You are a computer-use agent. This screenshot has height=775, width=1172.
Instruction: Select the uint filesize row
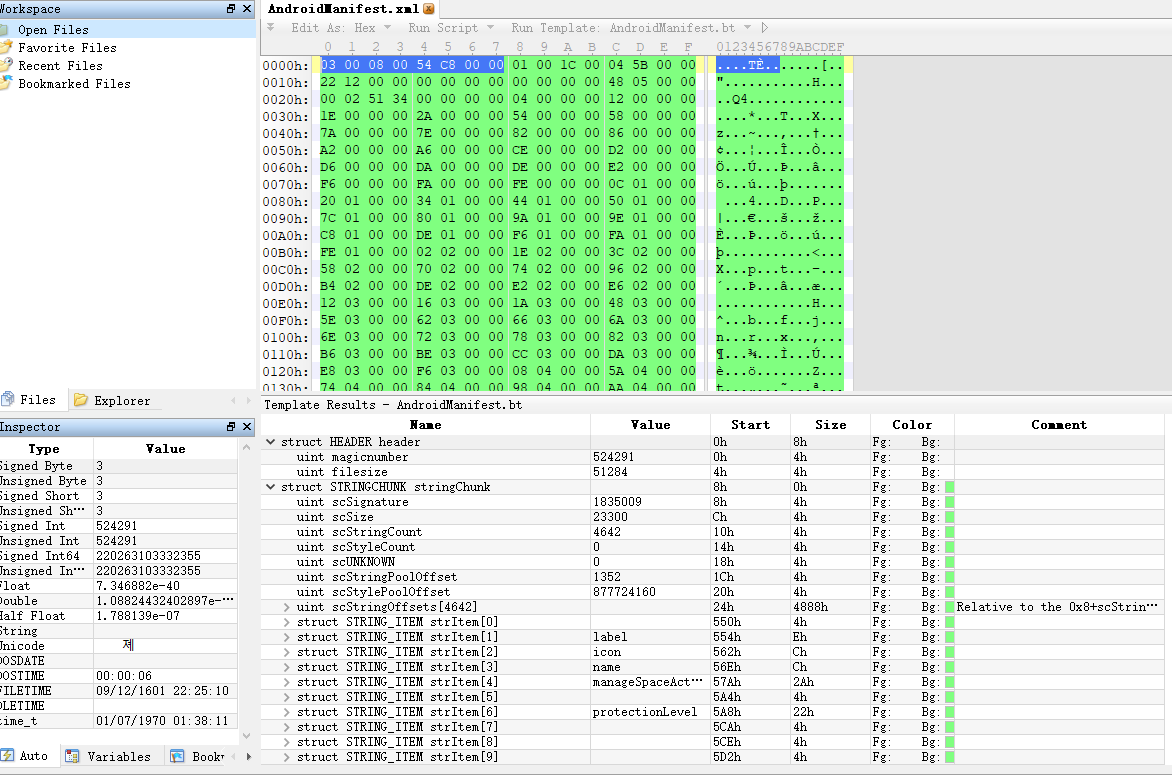pyautogui.click(x=712, y=472)
